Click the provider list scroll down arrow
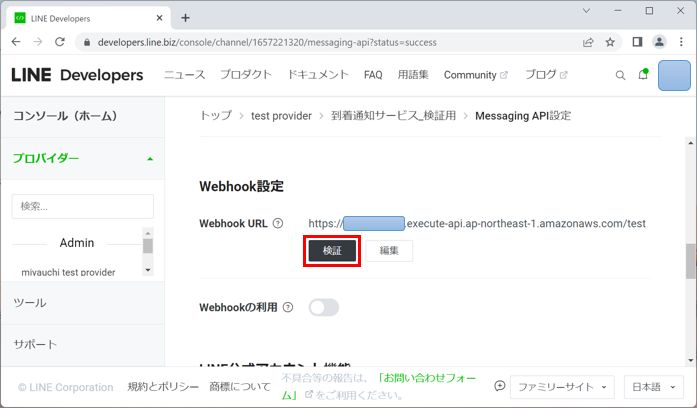The image size is (697, 408). pyautogui.click(x=148, y=270)
